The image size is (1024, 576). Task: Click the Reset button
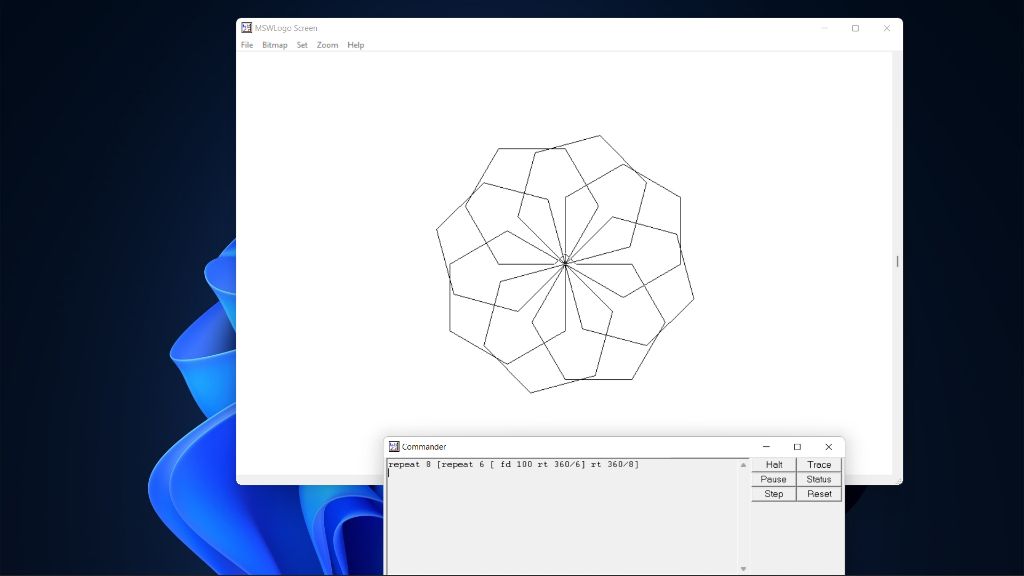819,494
